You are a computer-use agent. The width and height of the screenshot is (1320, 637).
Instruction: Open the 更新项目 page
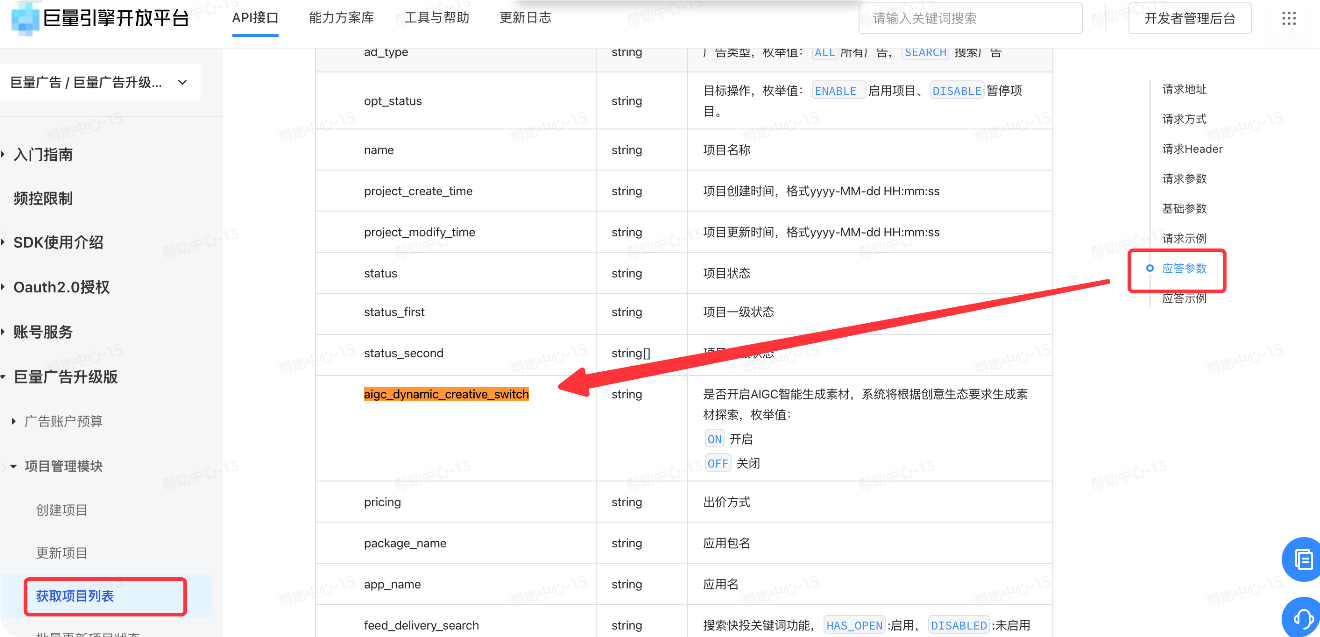tap(62, 553)
